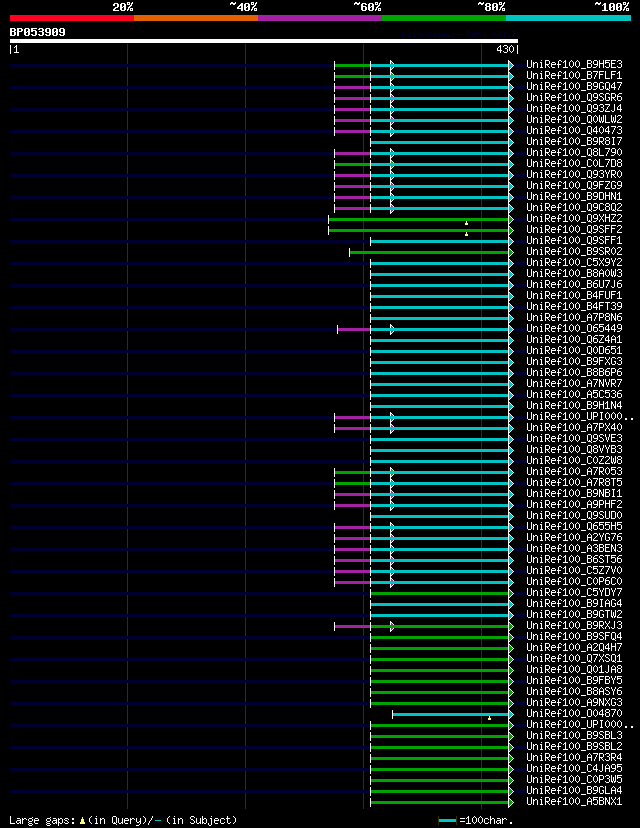Image resolution: width=640 pixels, height=828 pixels.
Task: Choose the UniRef100_Q0D651 entry
Action: 575,351
